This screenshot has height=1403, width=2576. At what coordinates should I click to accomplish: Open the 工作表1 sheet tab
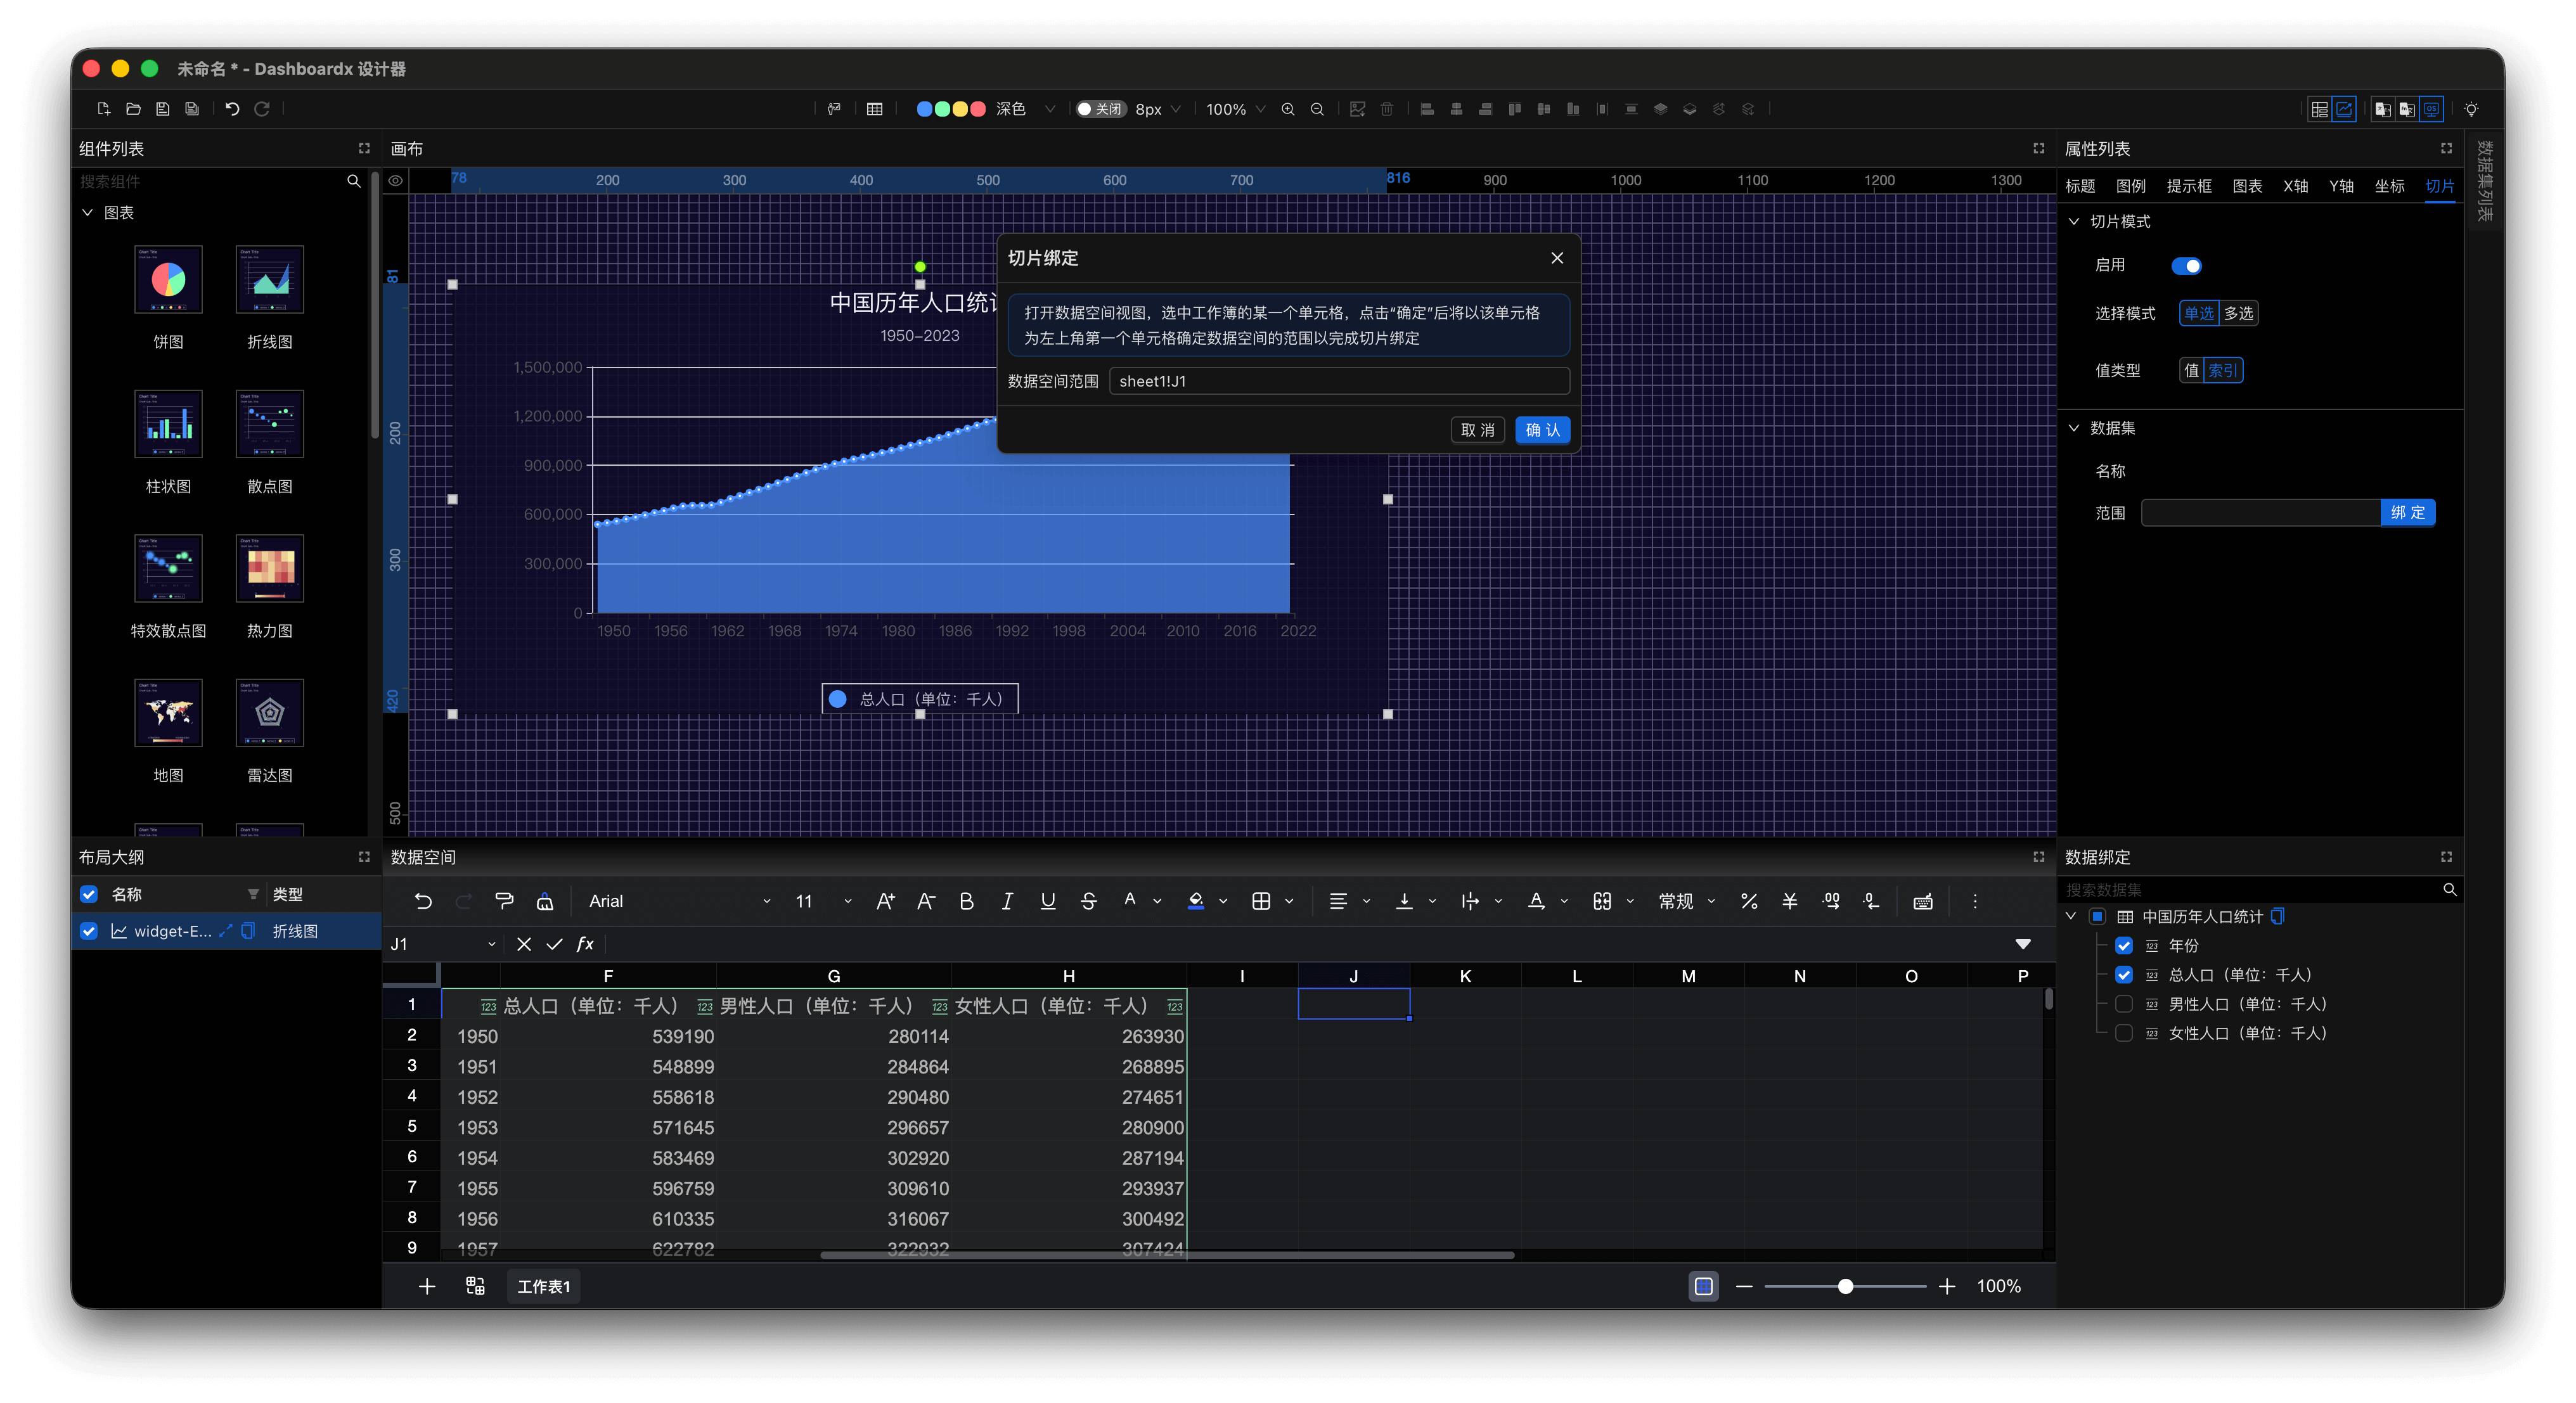point(543,1286)
